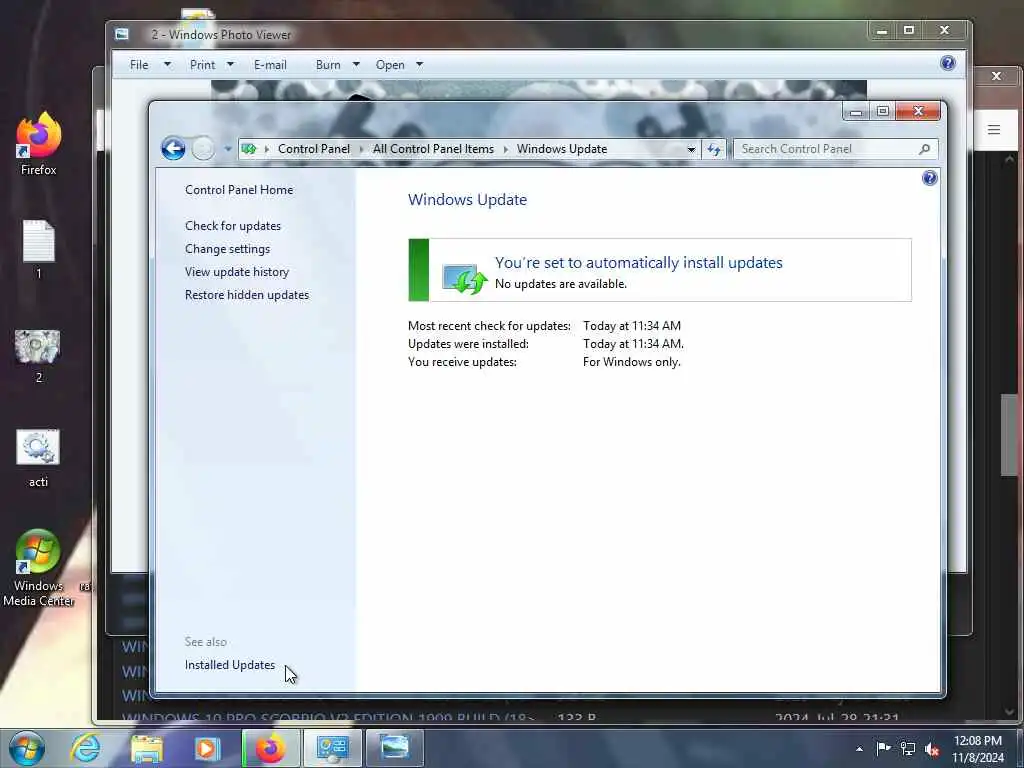Viewport: 1024px width, 768px height.
Task: Open Windows Media Center desktop shortcut
Action: pyautogui.click(x=38, y=568)
